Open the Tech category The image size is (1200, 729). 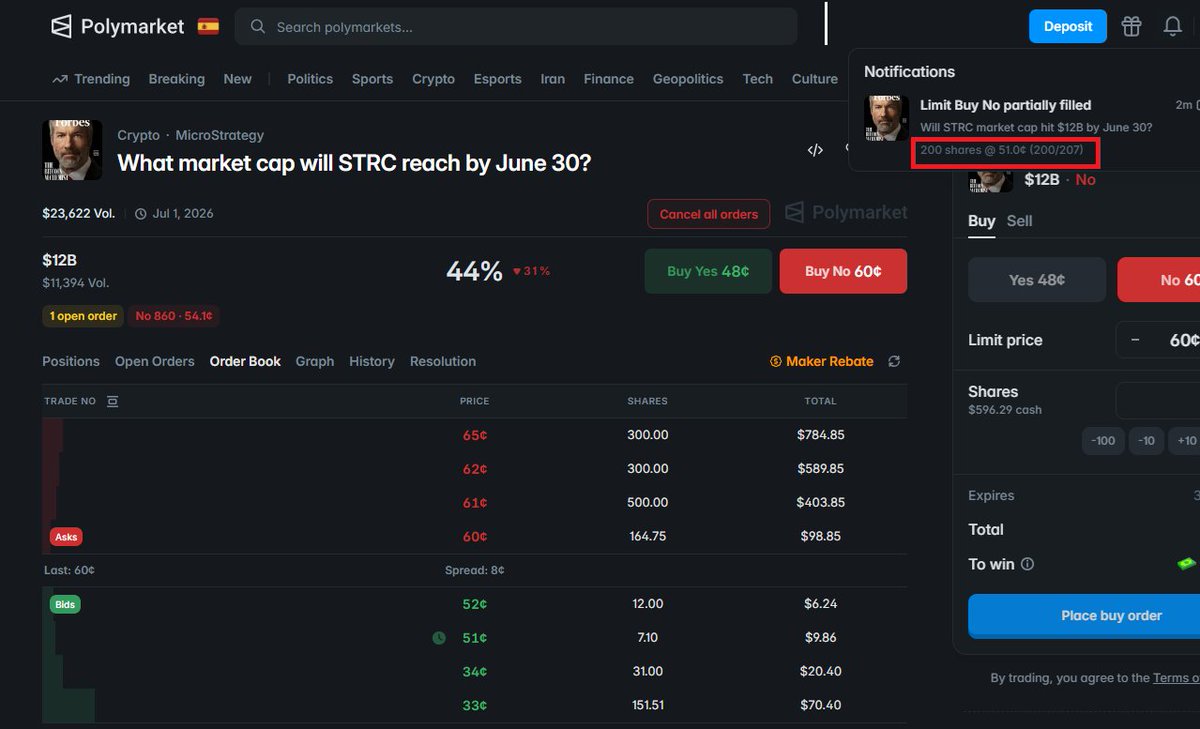coord(758,79)
